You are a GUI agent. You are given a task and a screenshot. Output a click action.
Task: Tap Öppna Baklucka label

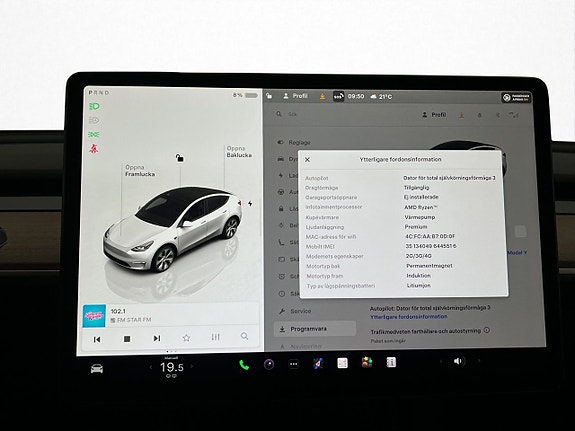click(x=239, y=151)
